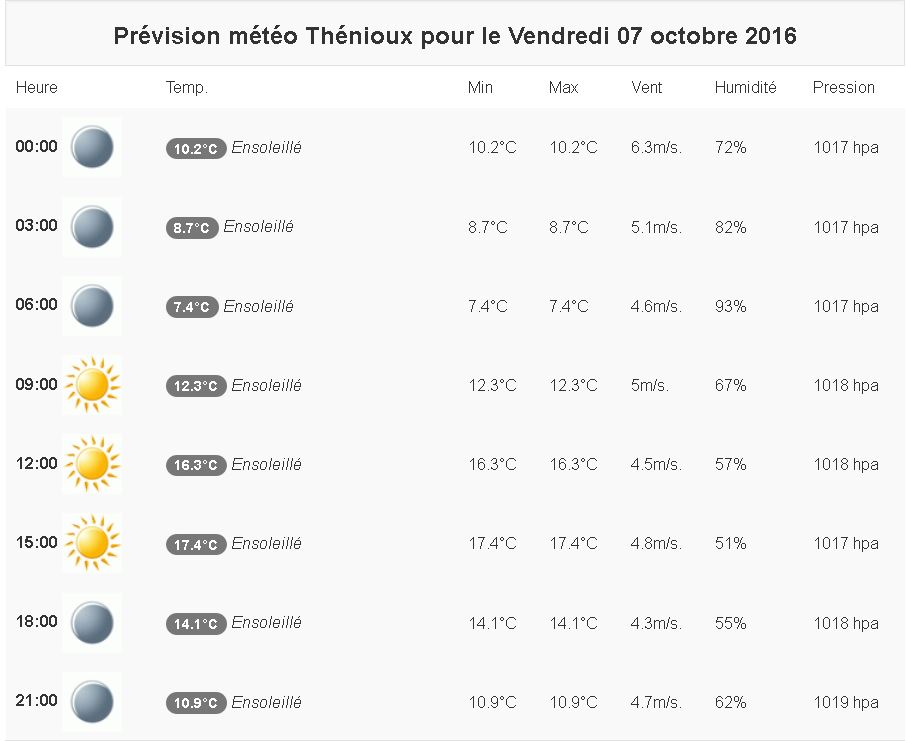Click the Humidité column header

(x=745, y=88)
